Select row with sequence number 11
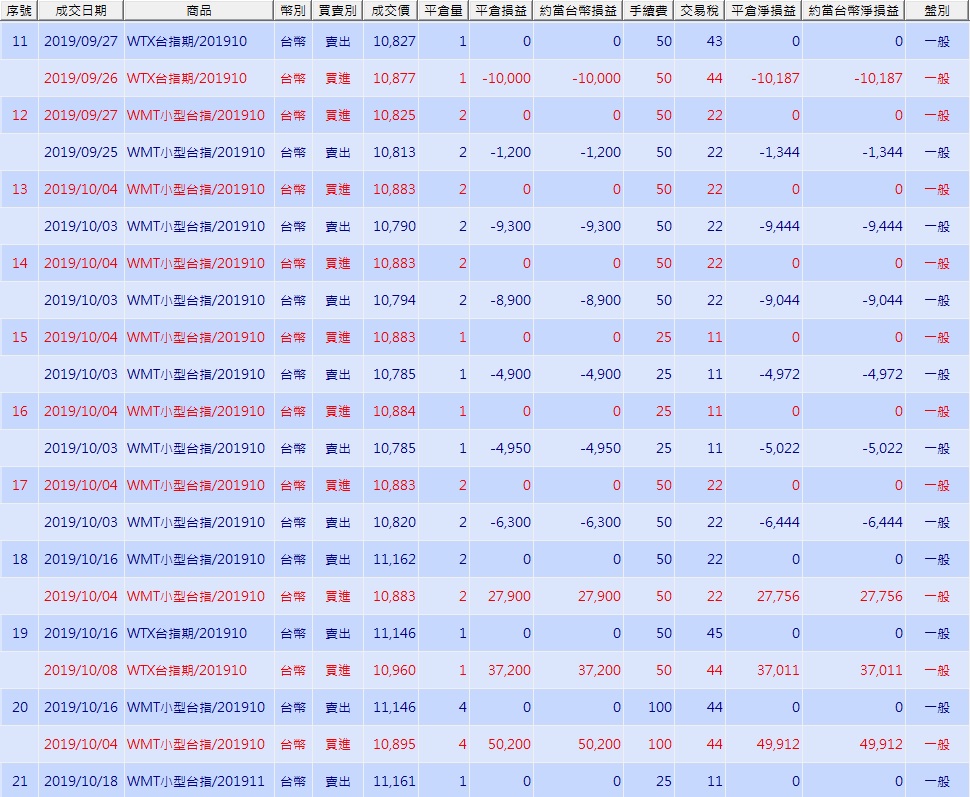 (485, 41)
